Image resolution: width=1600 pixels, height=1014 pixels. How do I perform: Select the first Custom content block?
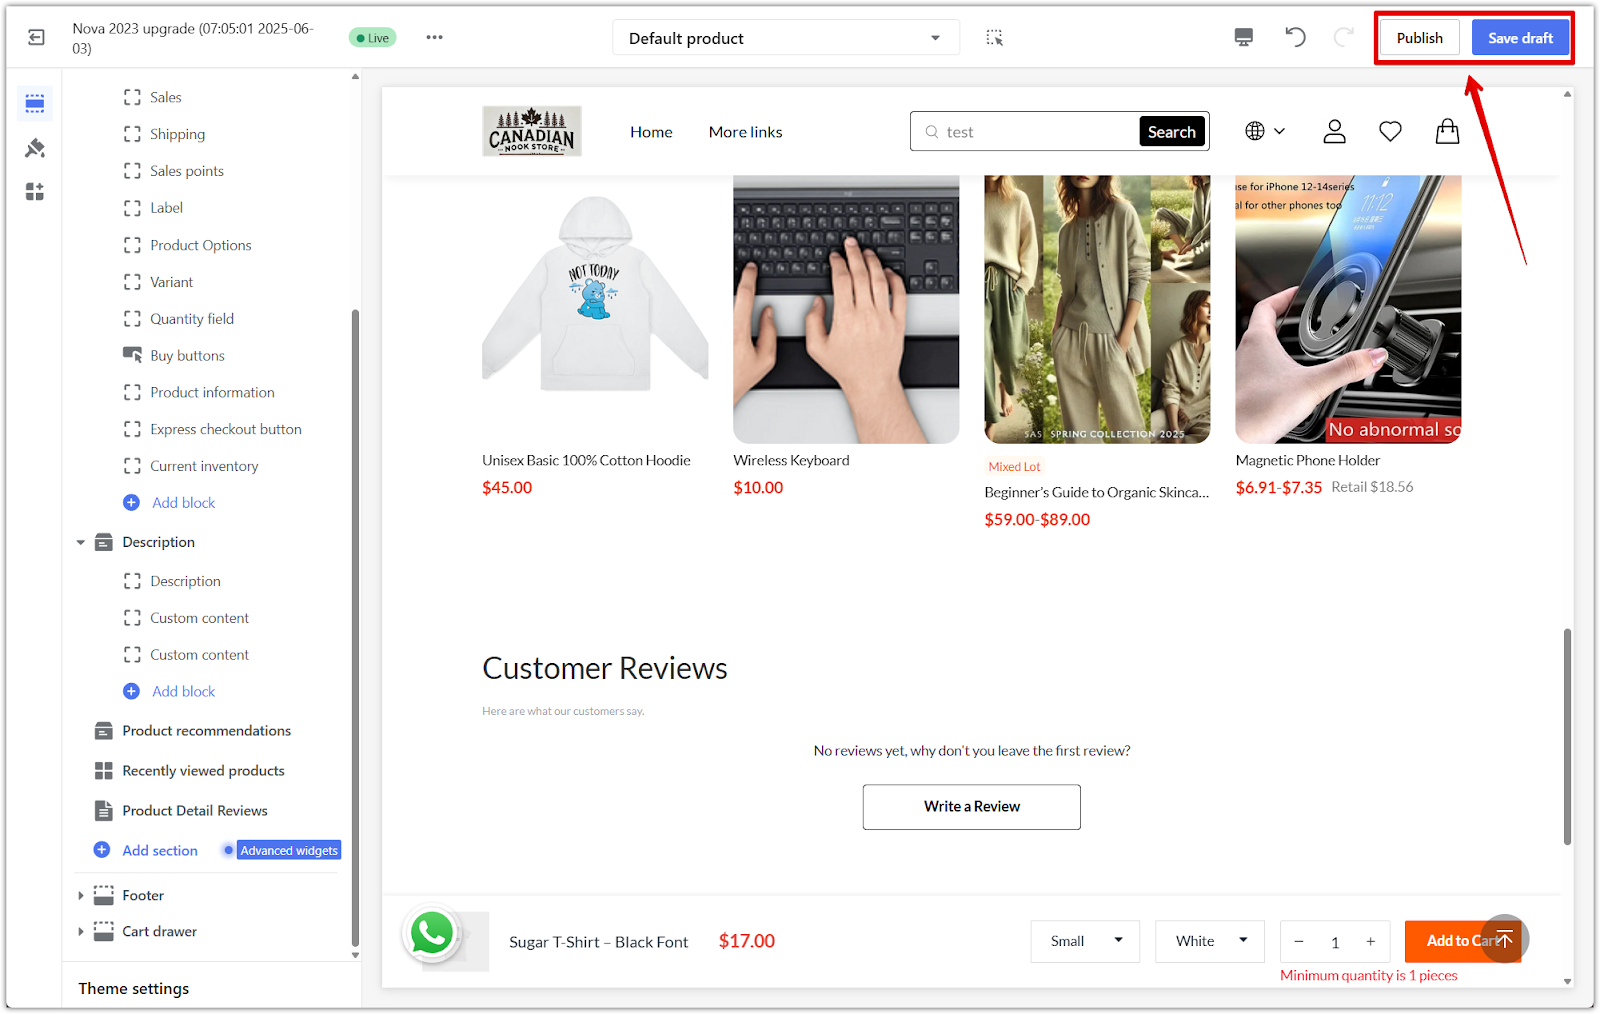199,618
